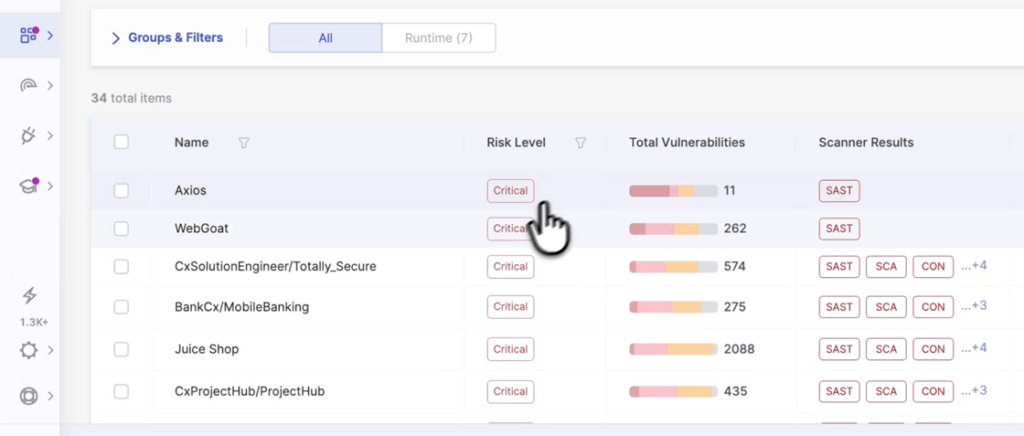1024x436 pixels.
Task: Switch to the Runtime (7) tab
Action: pyautogui.click(x=438, y=38)
